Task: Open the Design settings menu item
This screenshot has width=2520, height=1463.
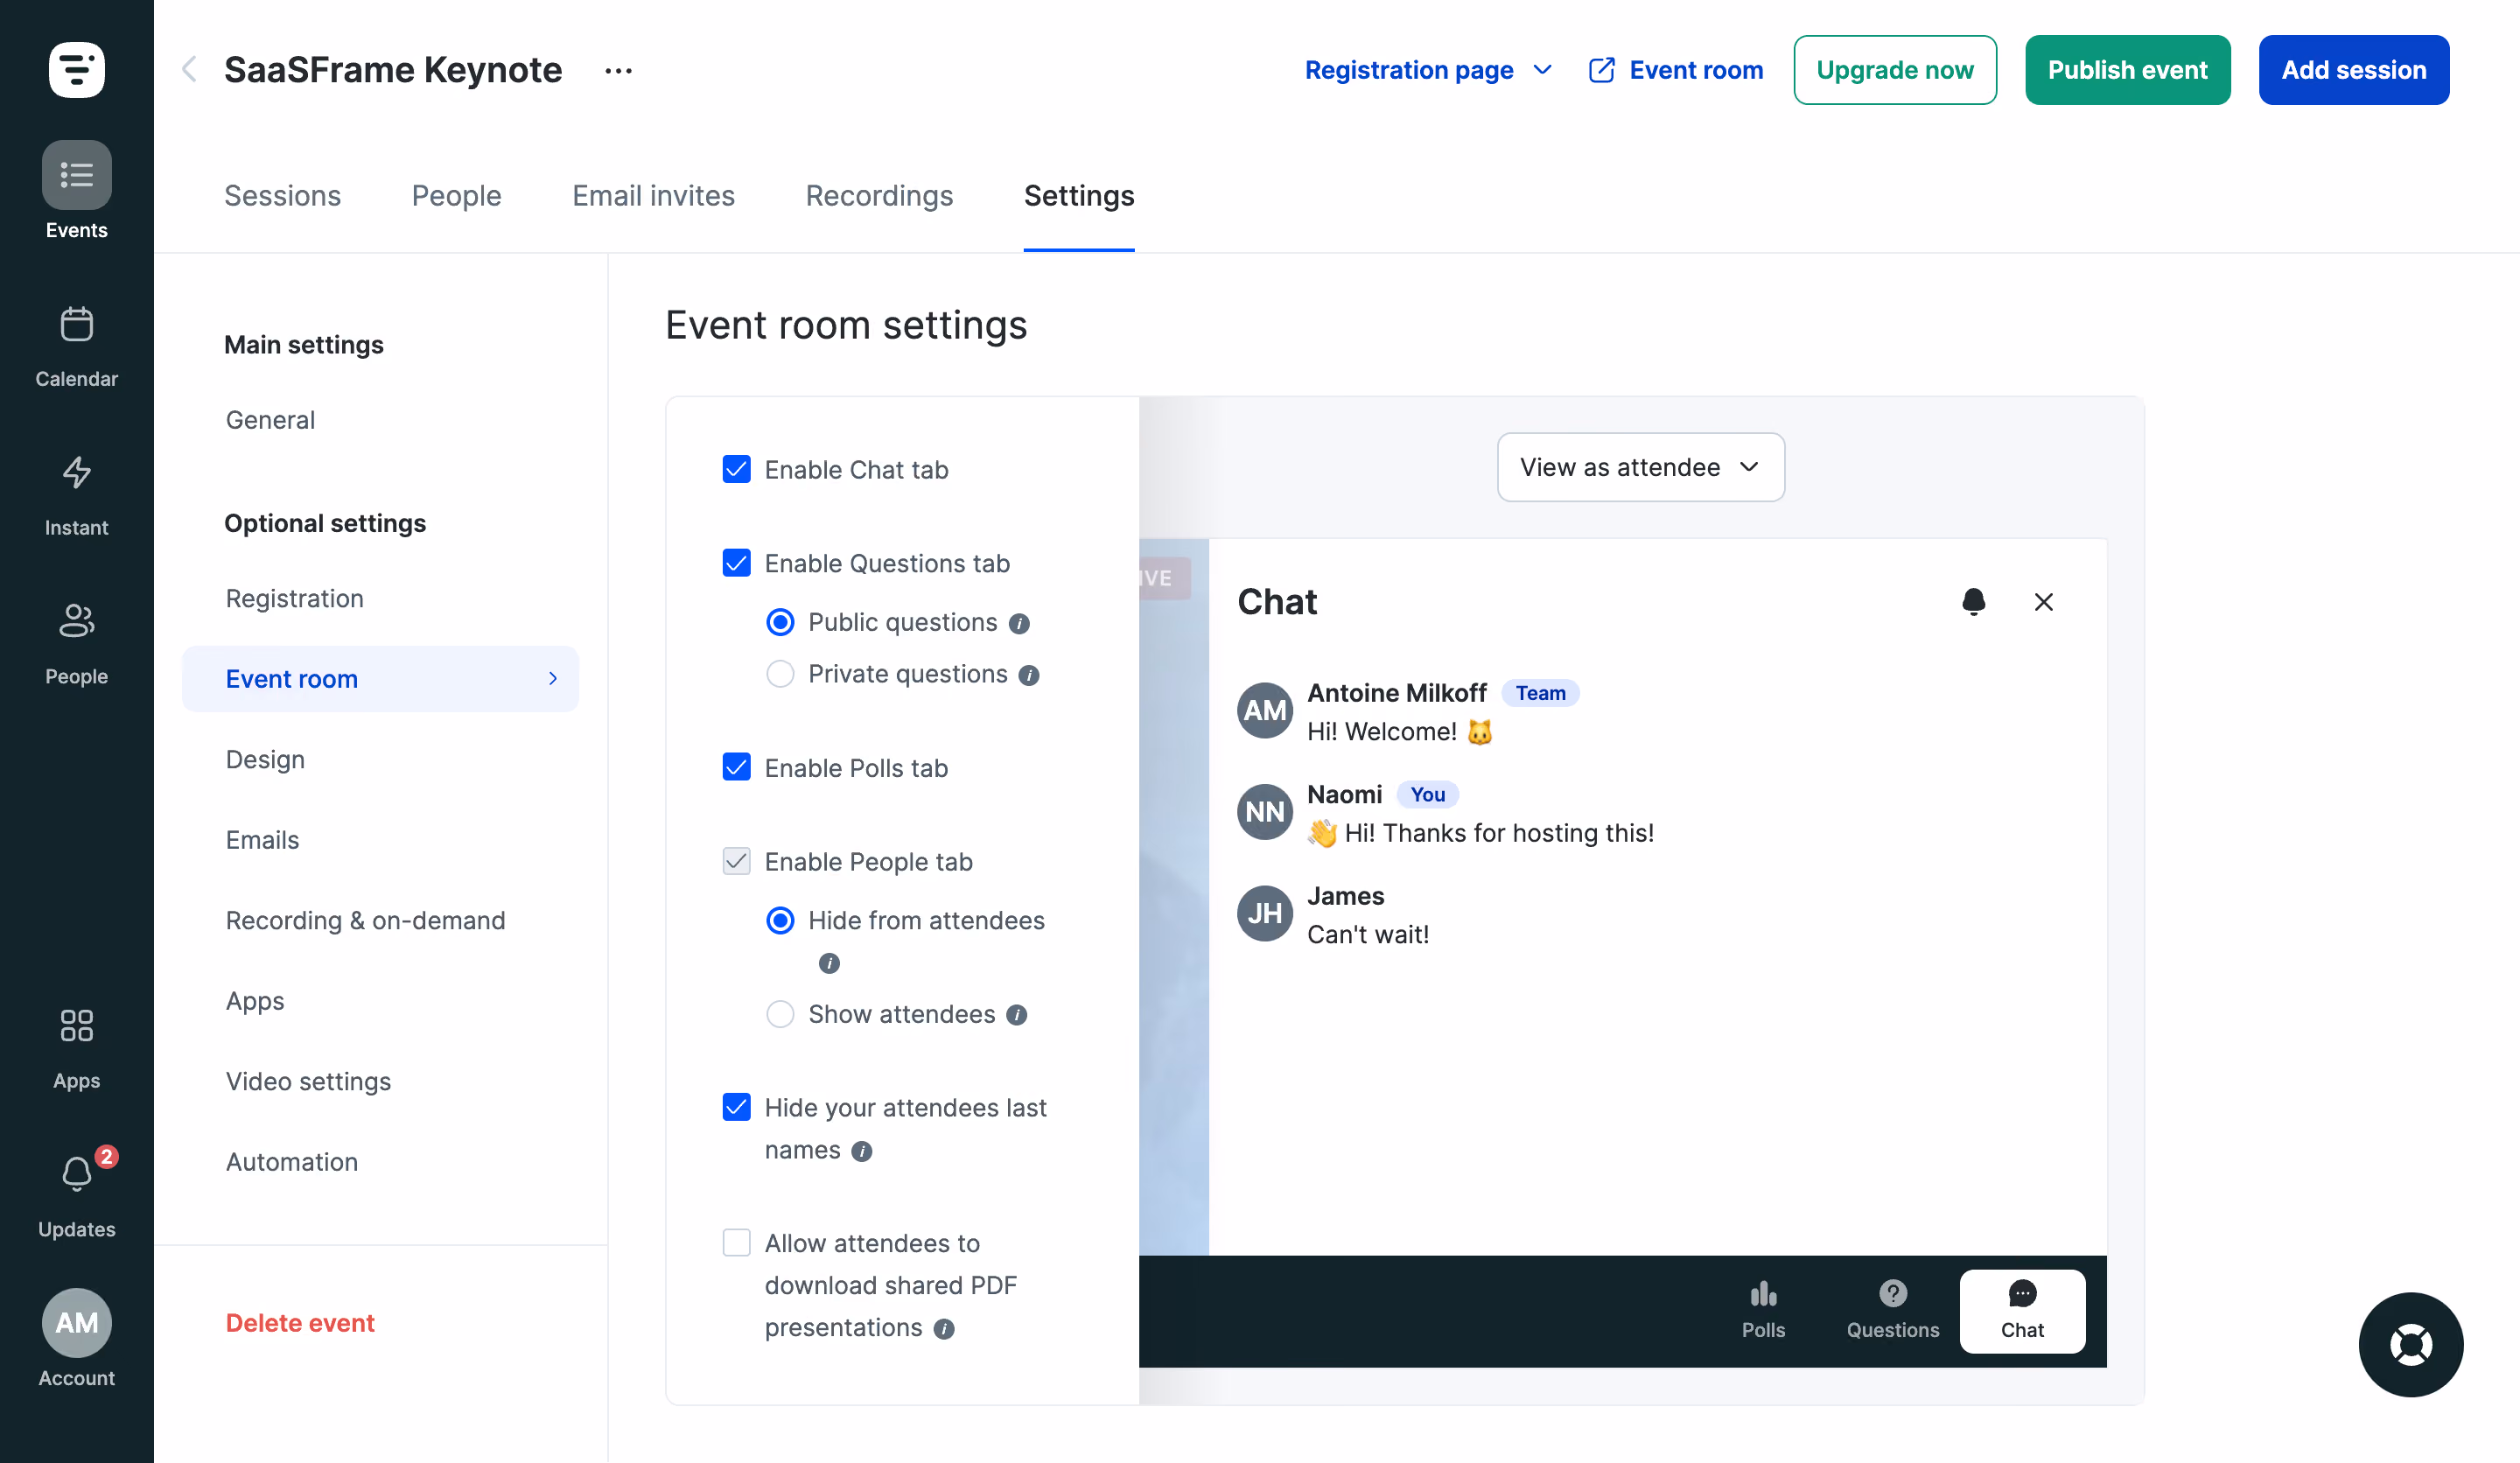Action: point(265,760)
